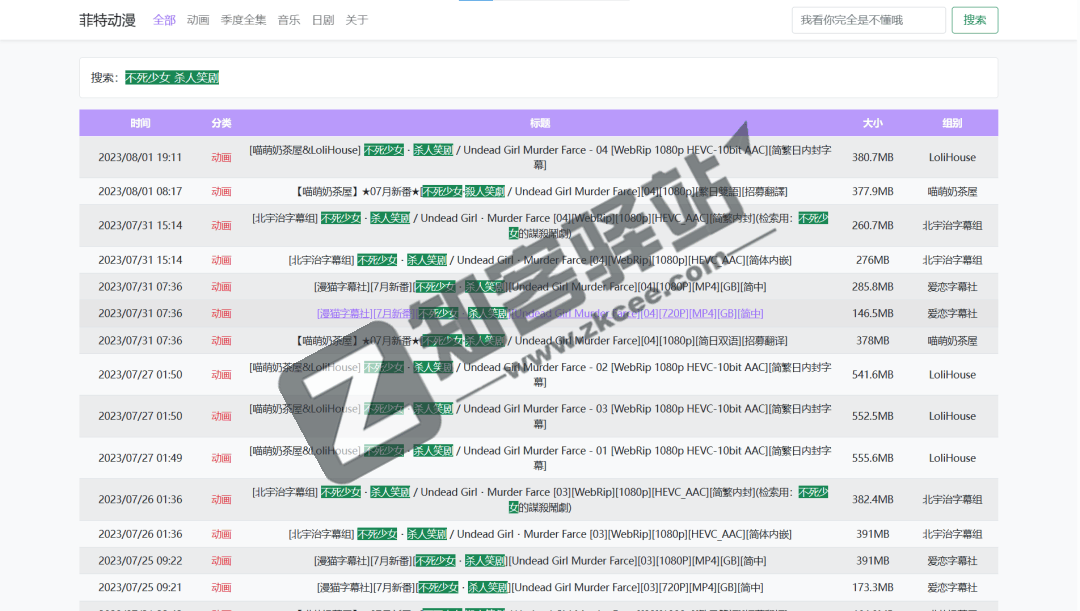Screen dimensions: 1080x611
Task: Select the 全部 navigation tab
Action: coord(164,20)
